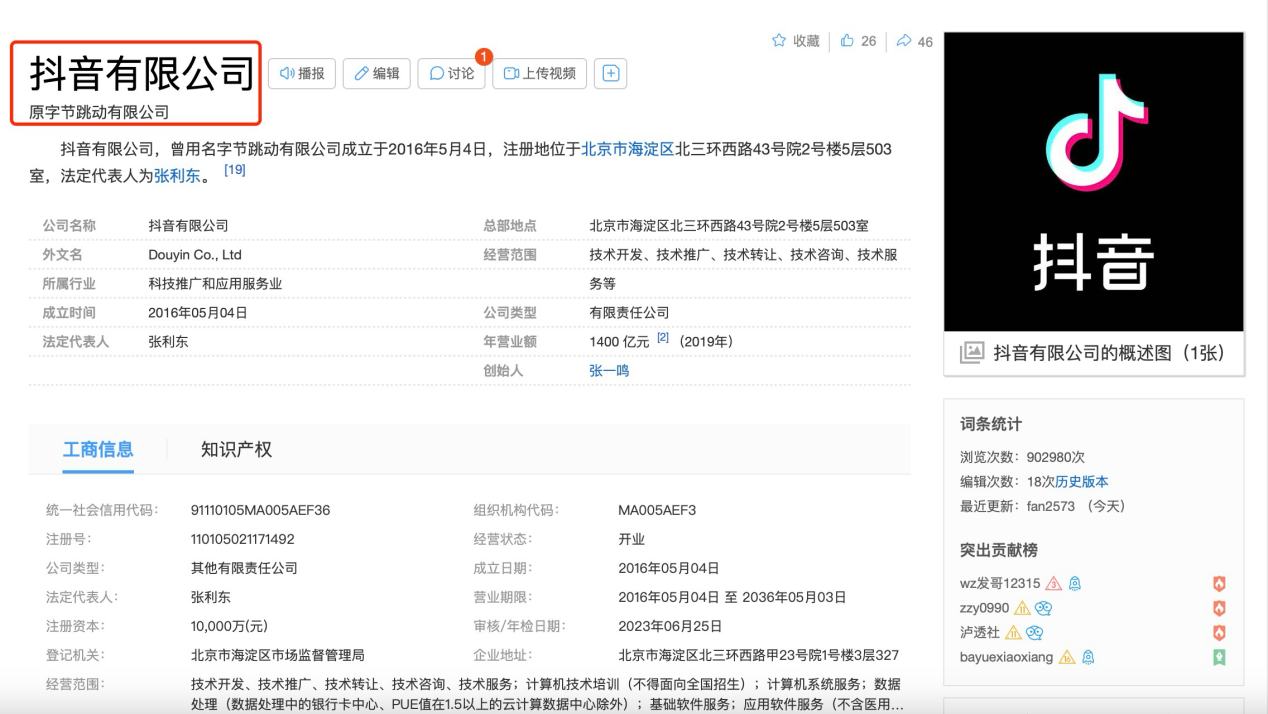
Task: Click the share arrow icon
Action: click(904, 41)
